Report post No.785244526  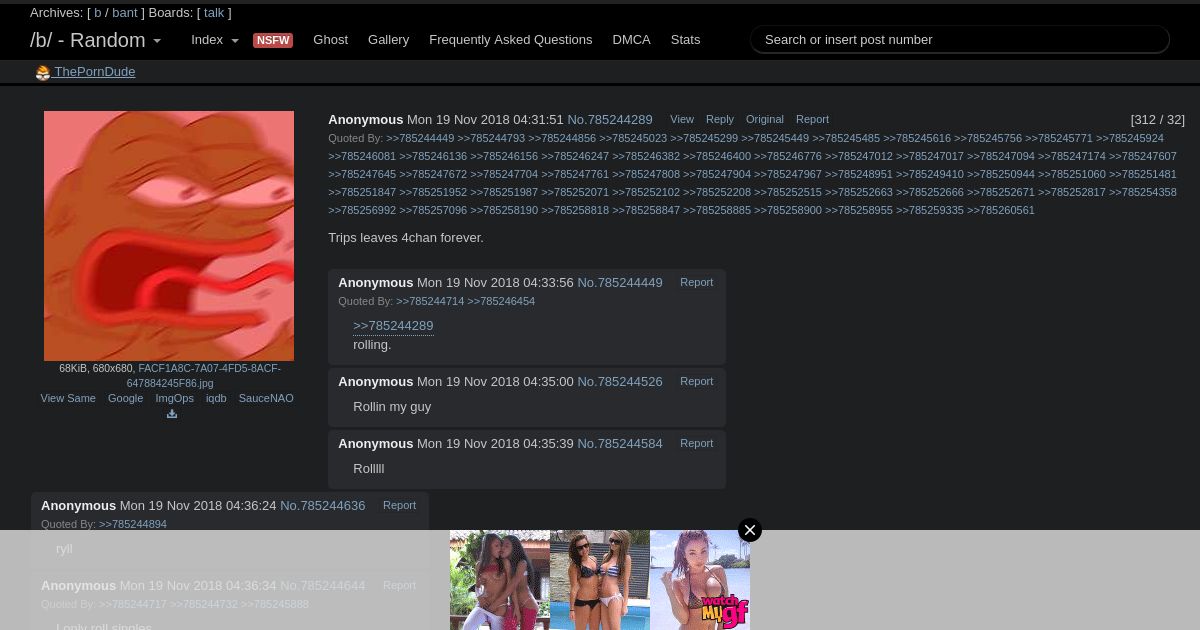pos(696,381)
